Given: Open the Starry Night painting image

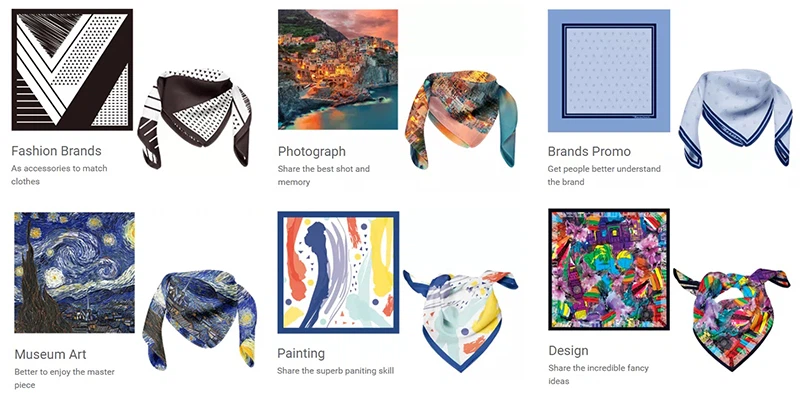Looking at the screenshot, I should (x=74, y=272).
